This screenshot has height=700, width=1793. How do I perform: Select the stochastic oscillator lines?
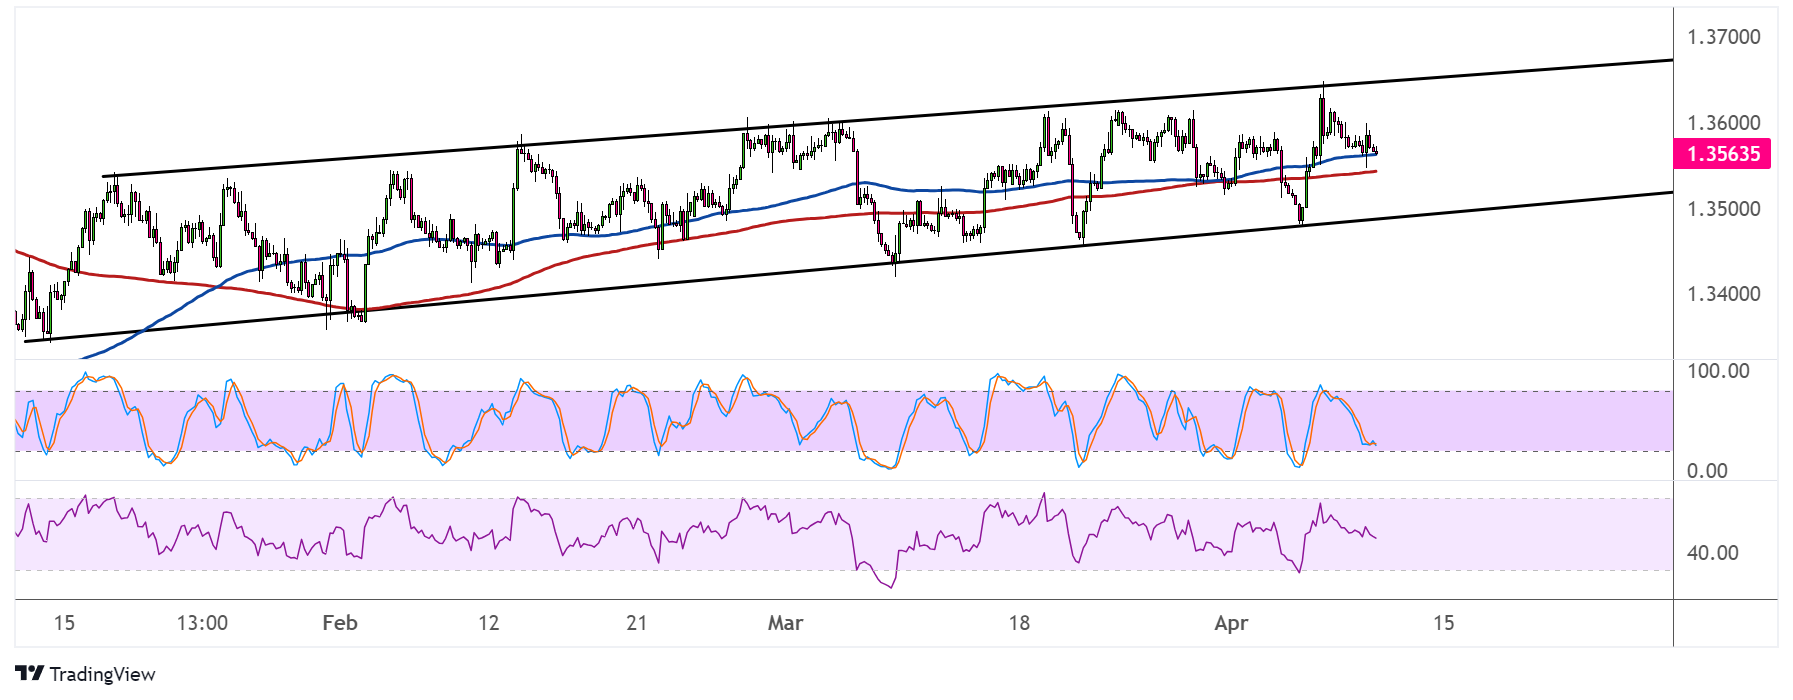point(695,420)
